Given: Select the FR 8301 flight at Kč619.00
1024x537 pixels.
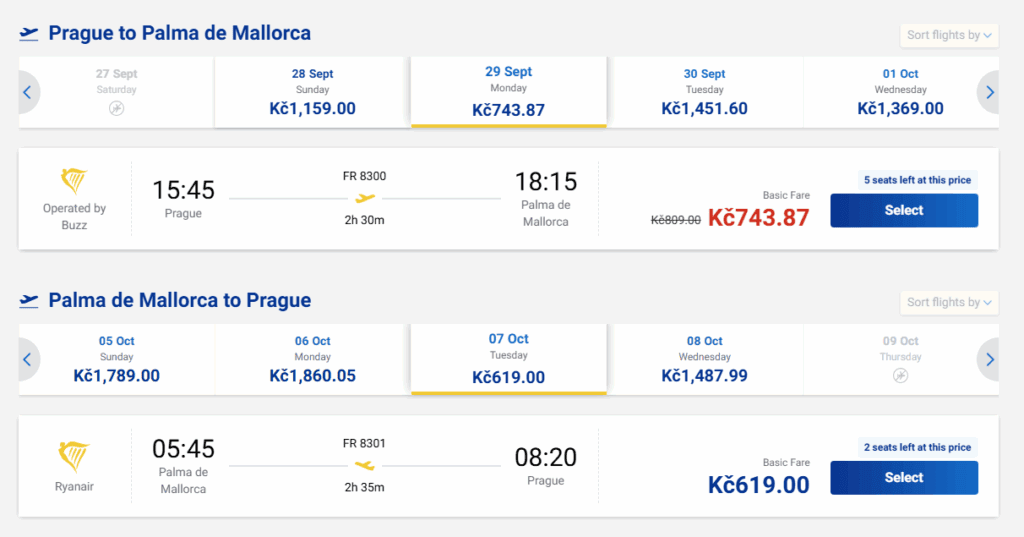Looking at the screenshot, I should click(903, 477).
